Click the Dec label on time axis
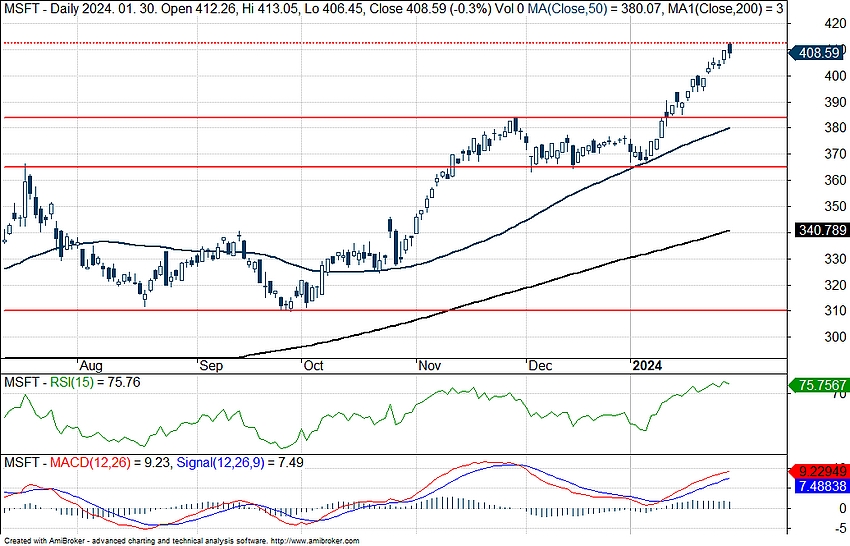Viewport: 850px width, 546px height. click(x=540, y=365)
